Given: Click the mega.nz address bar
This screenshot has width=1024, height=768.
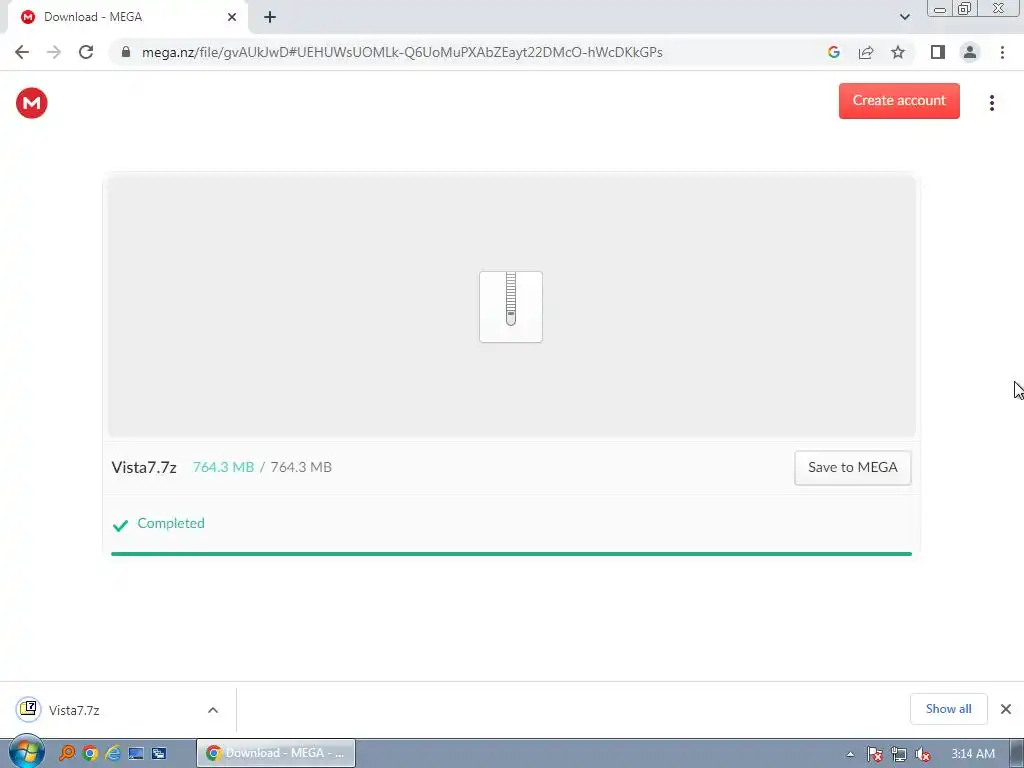Looking at the screenshot, I should [x=402, y=52].
